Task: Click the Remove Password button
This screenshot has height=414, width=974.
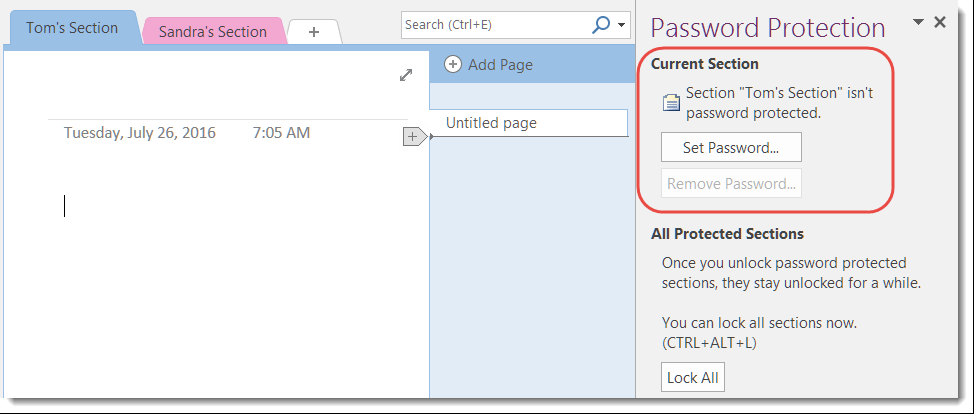Action: pos(731,183)
